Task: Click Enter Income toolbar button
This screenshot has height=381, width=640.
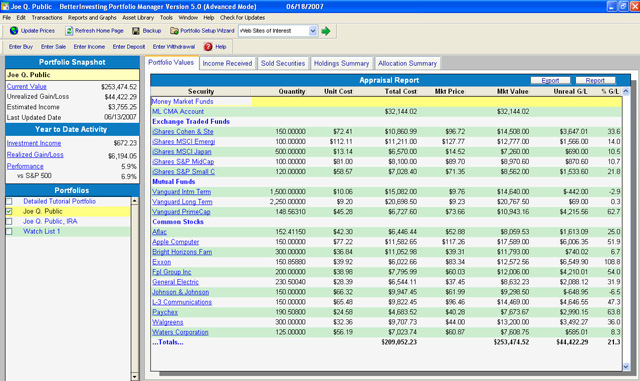Action: (x=89, y=47)
